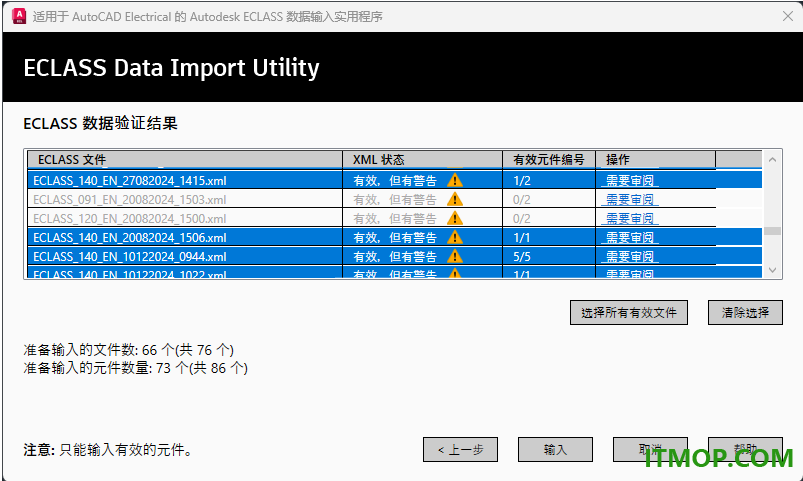Sort by the XML 状态 column header
The width and height of the screenshot is (803, 481).
click(422, 160)
